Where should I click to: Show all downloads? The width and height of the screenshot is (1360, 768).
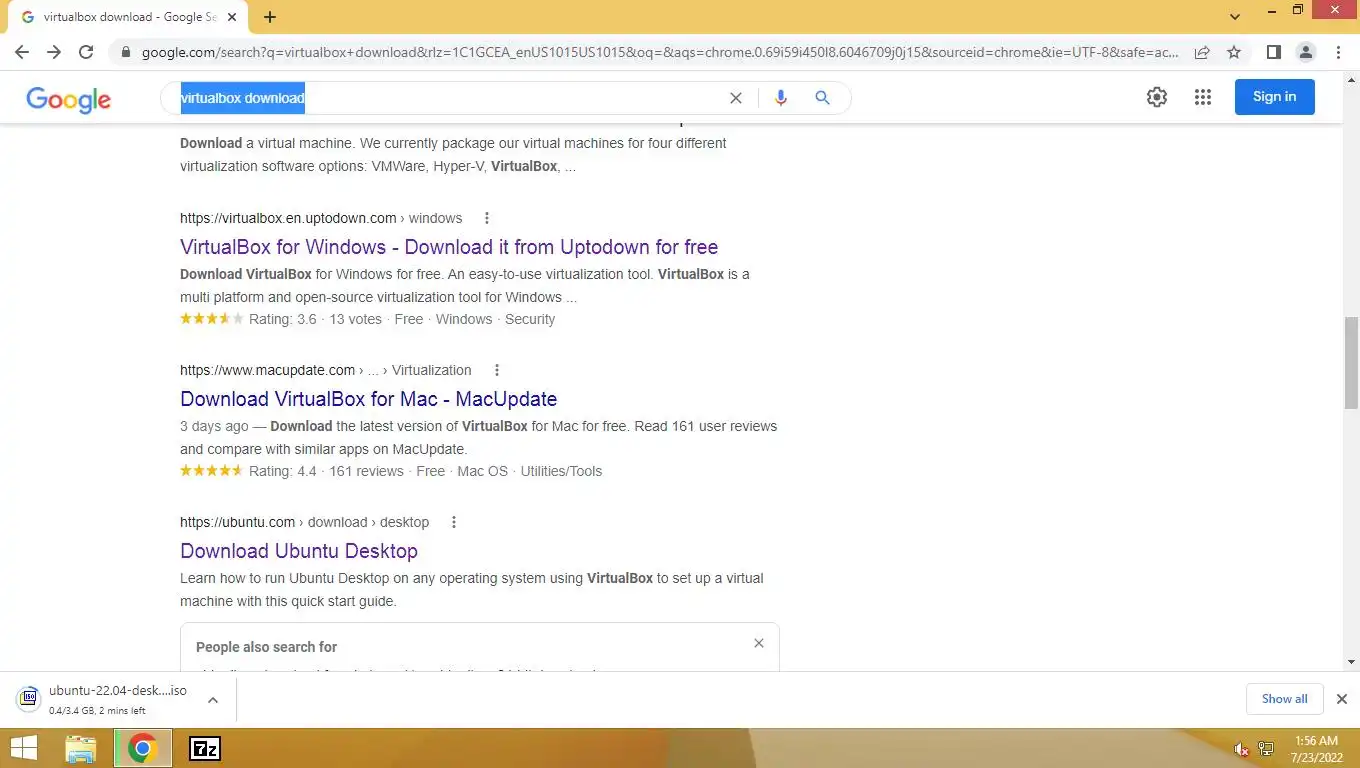(x=1284, y=699)
